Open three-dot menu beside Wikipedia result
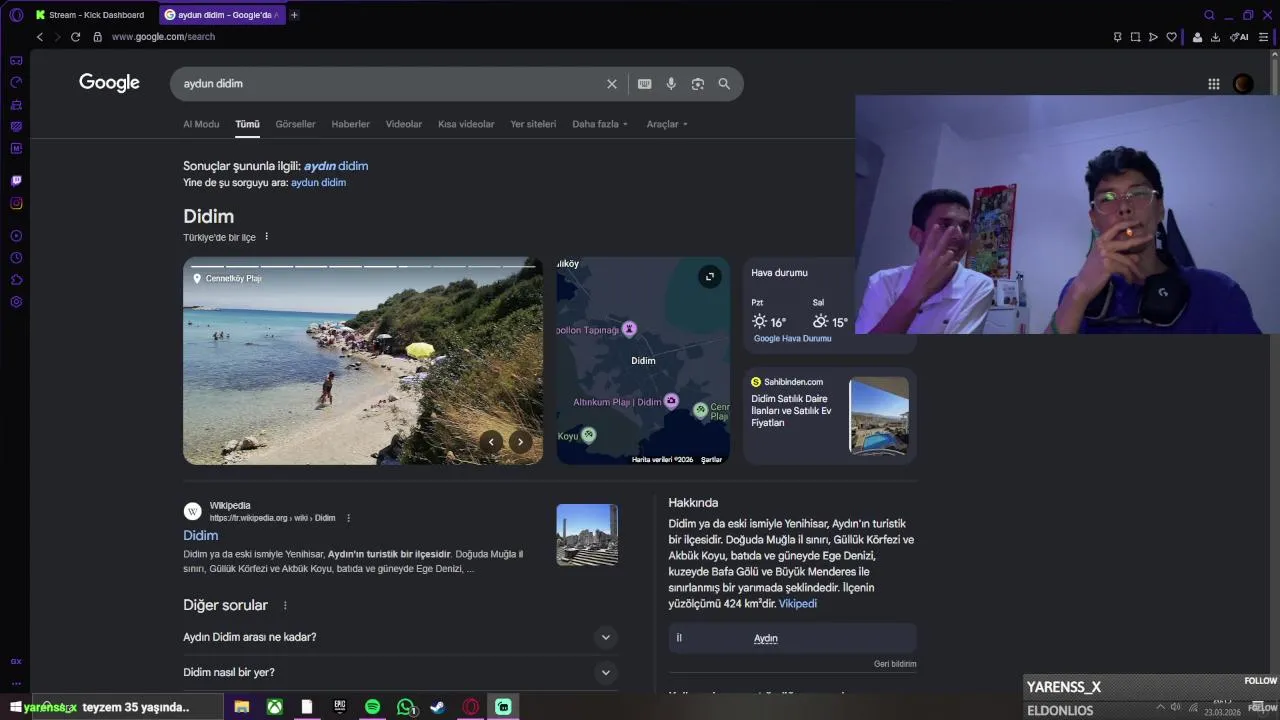 point(348,518)
